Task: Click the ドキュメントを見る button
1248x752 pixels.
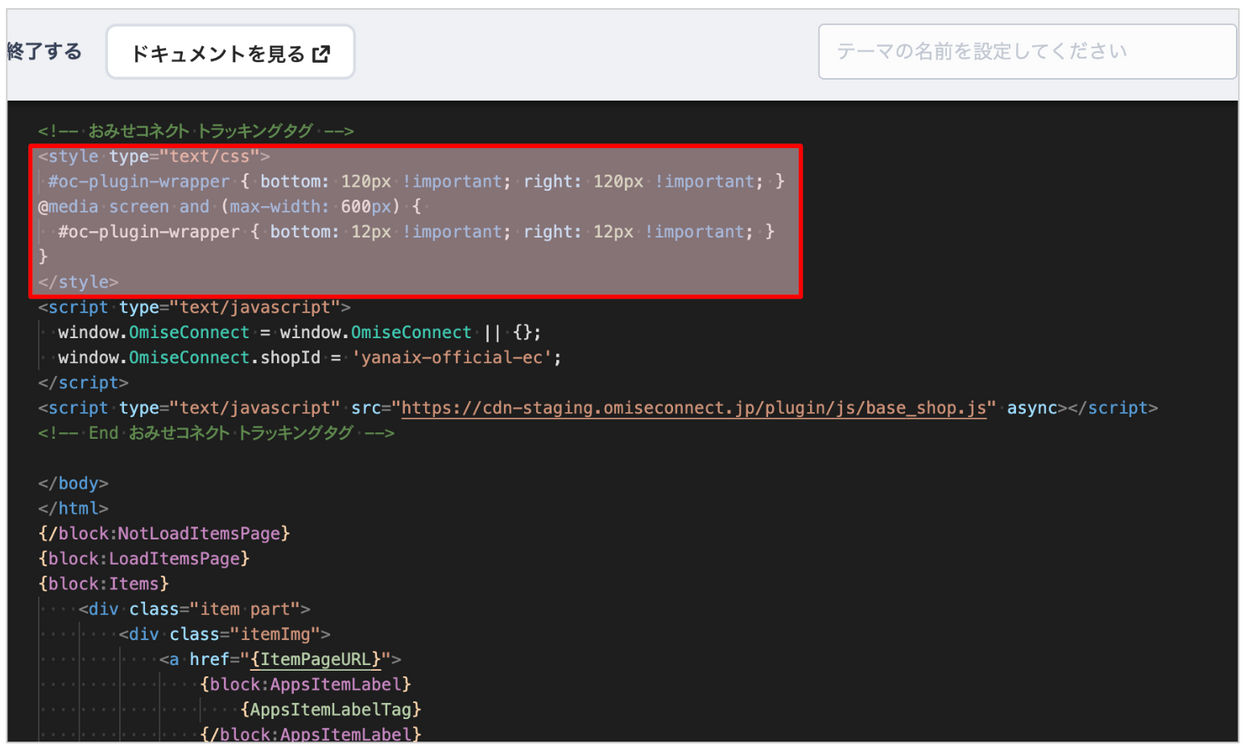Action: (230, 53)
